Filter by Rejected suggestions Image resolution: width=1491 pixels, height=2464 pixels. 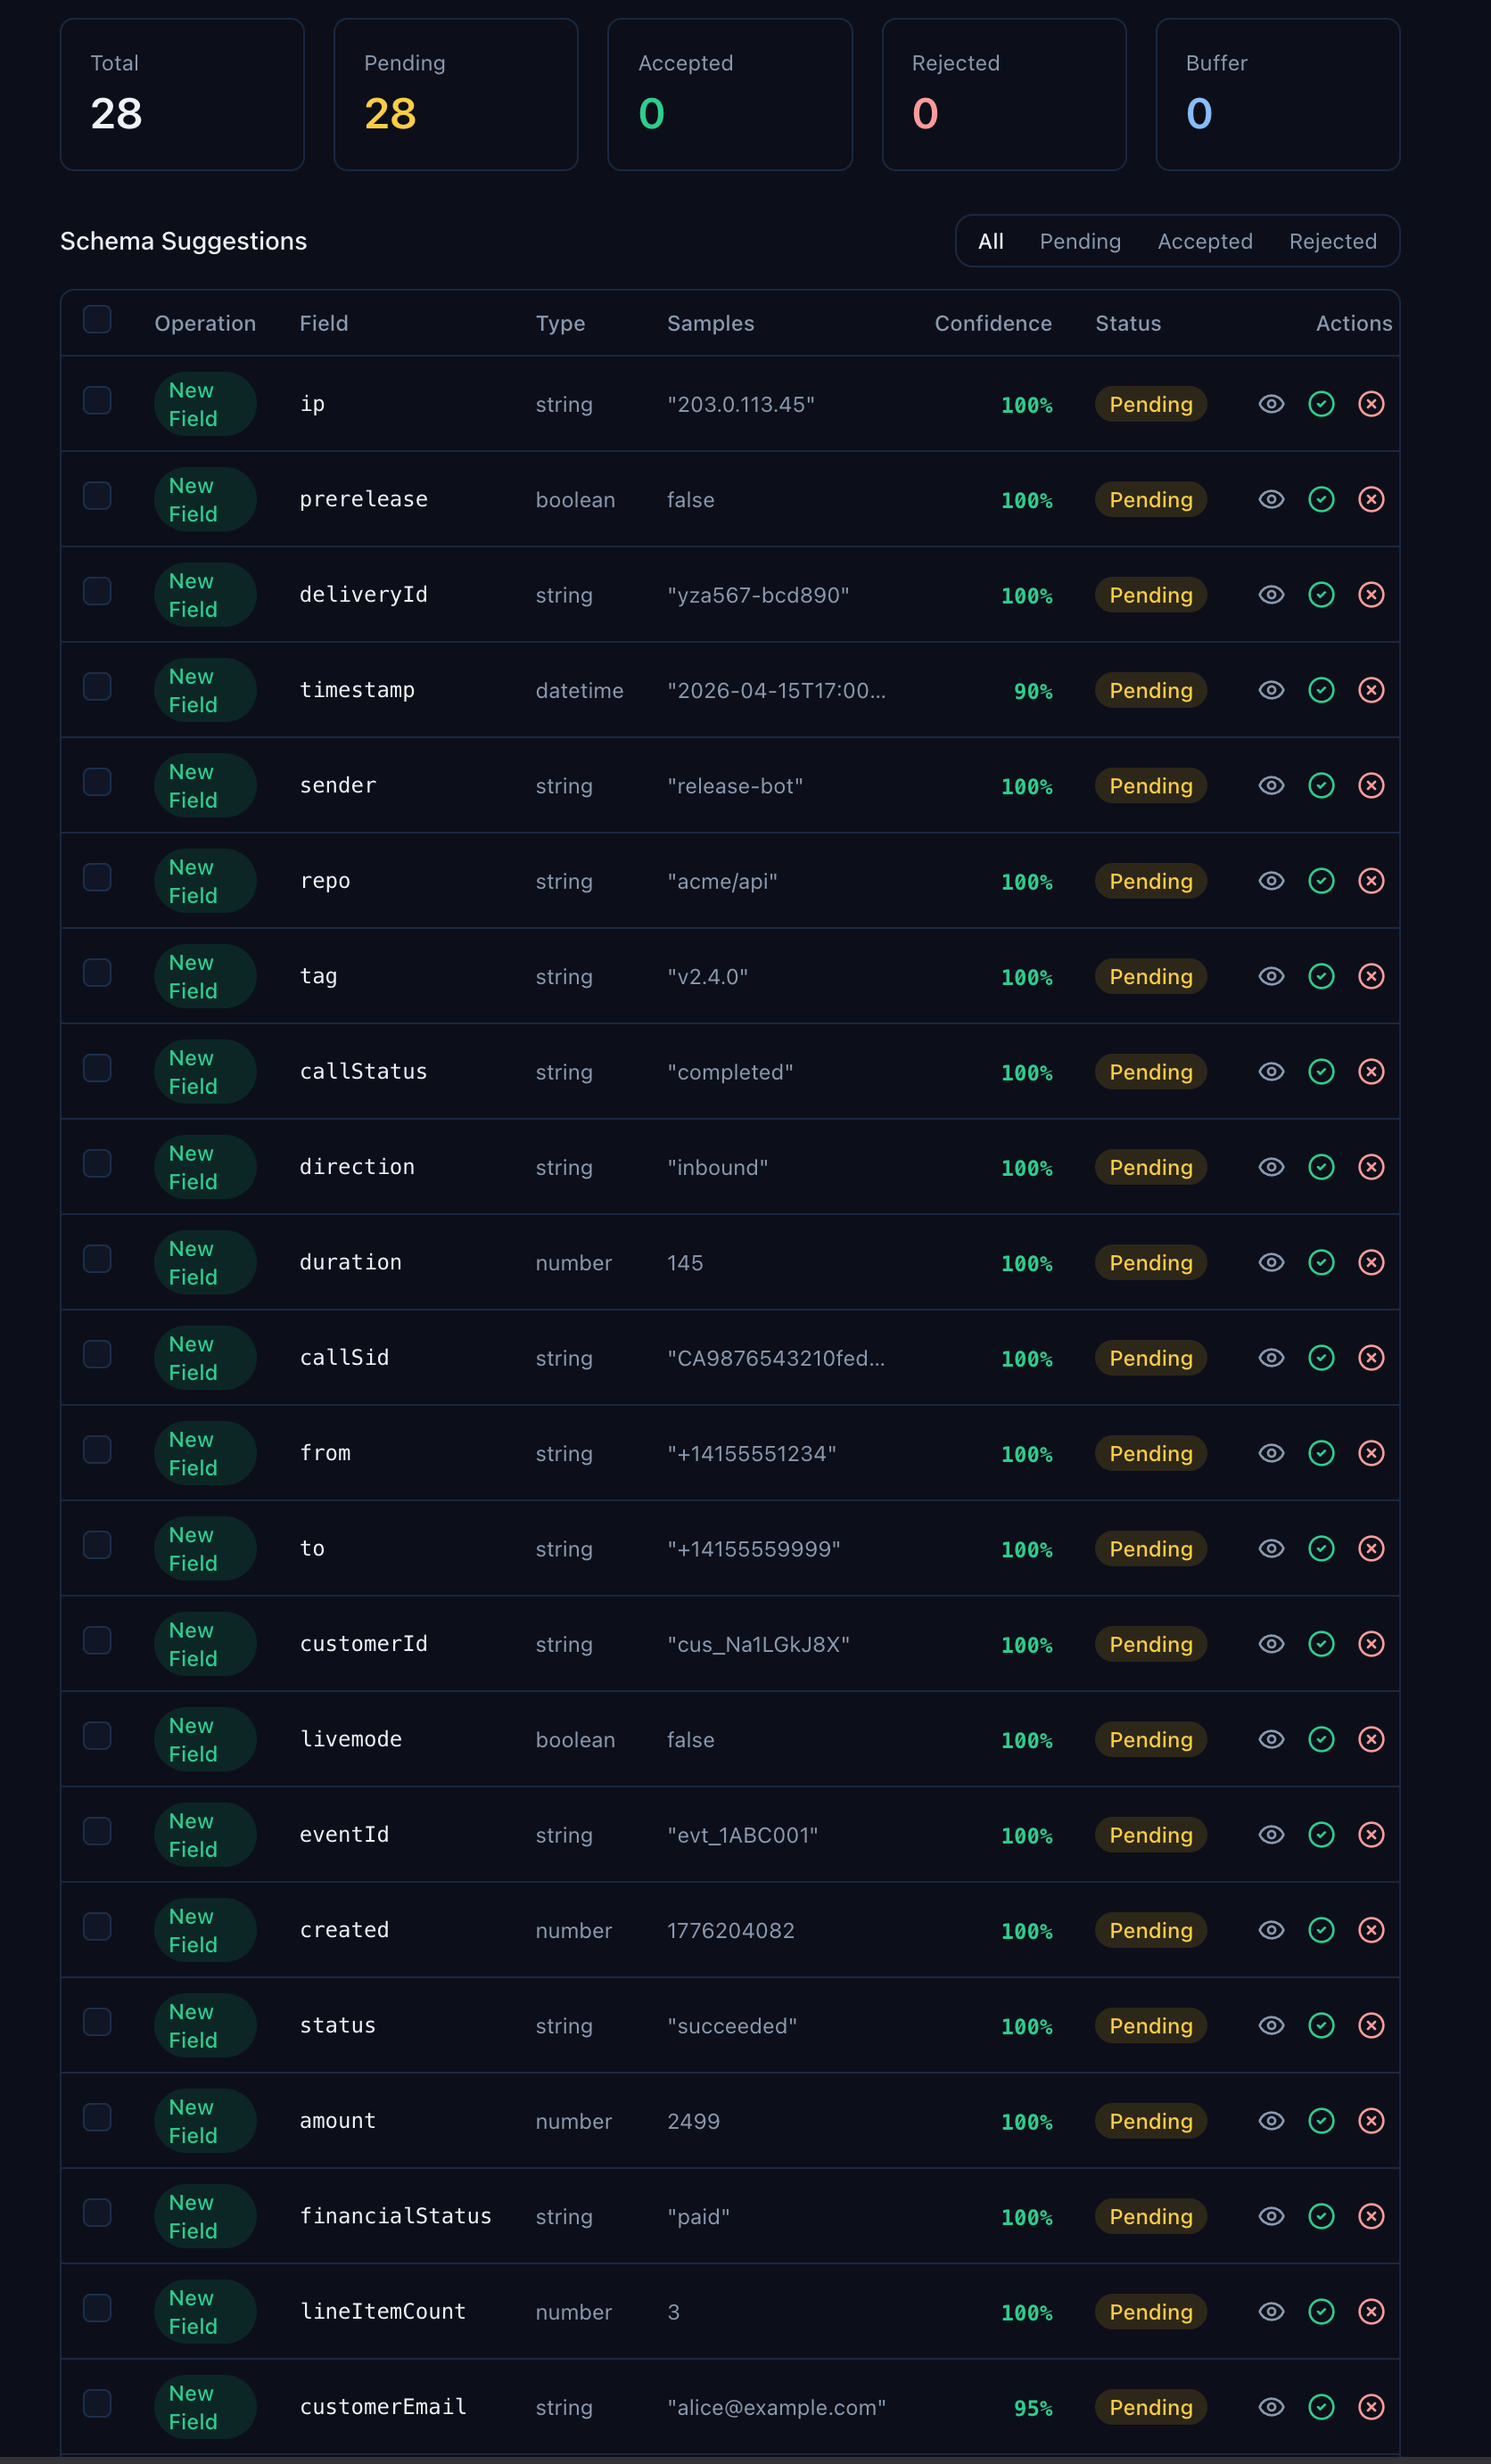1332,241
